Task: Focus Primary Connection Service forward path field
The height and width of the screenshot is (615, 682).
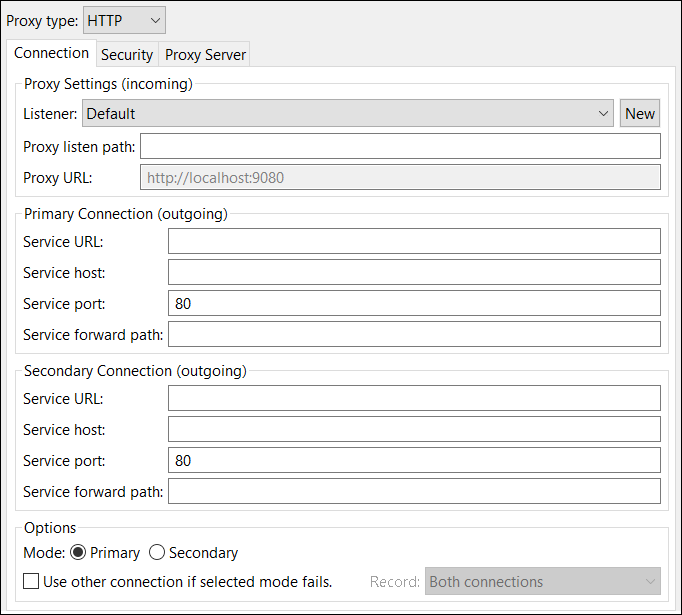Action: point(414,334)
